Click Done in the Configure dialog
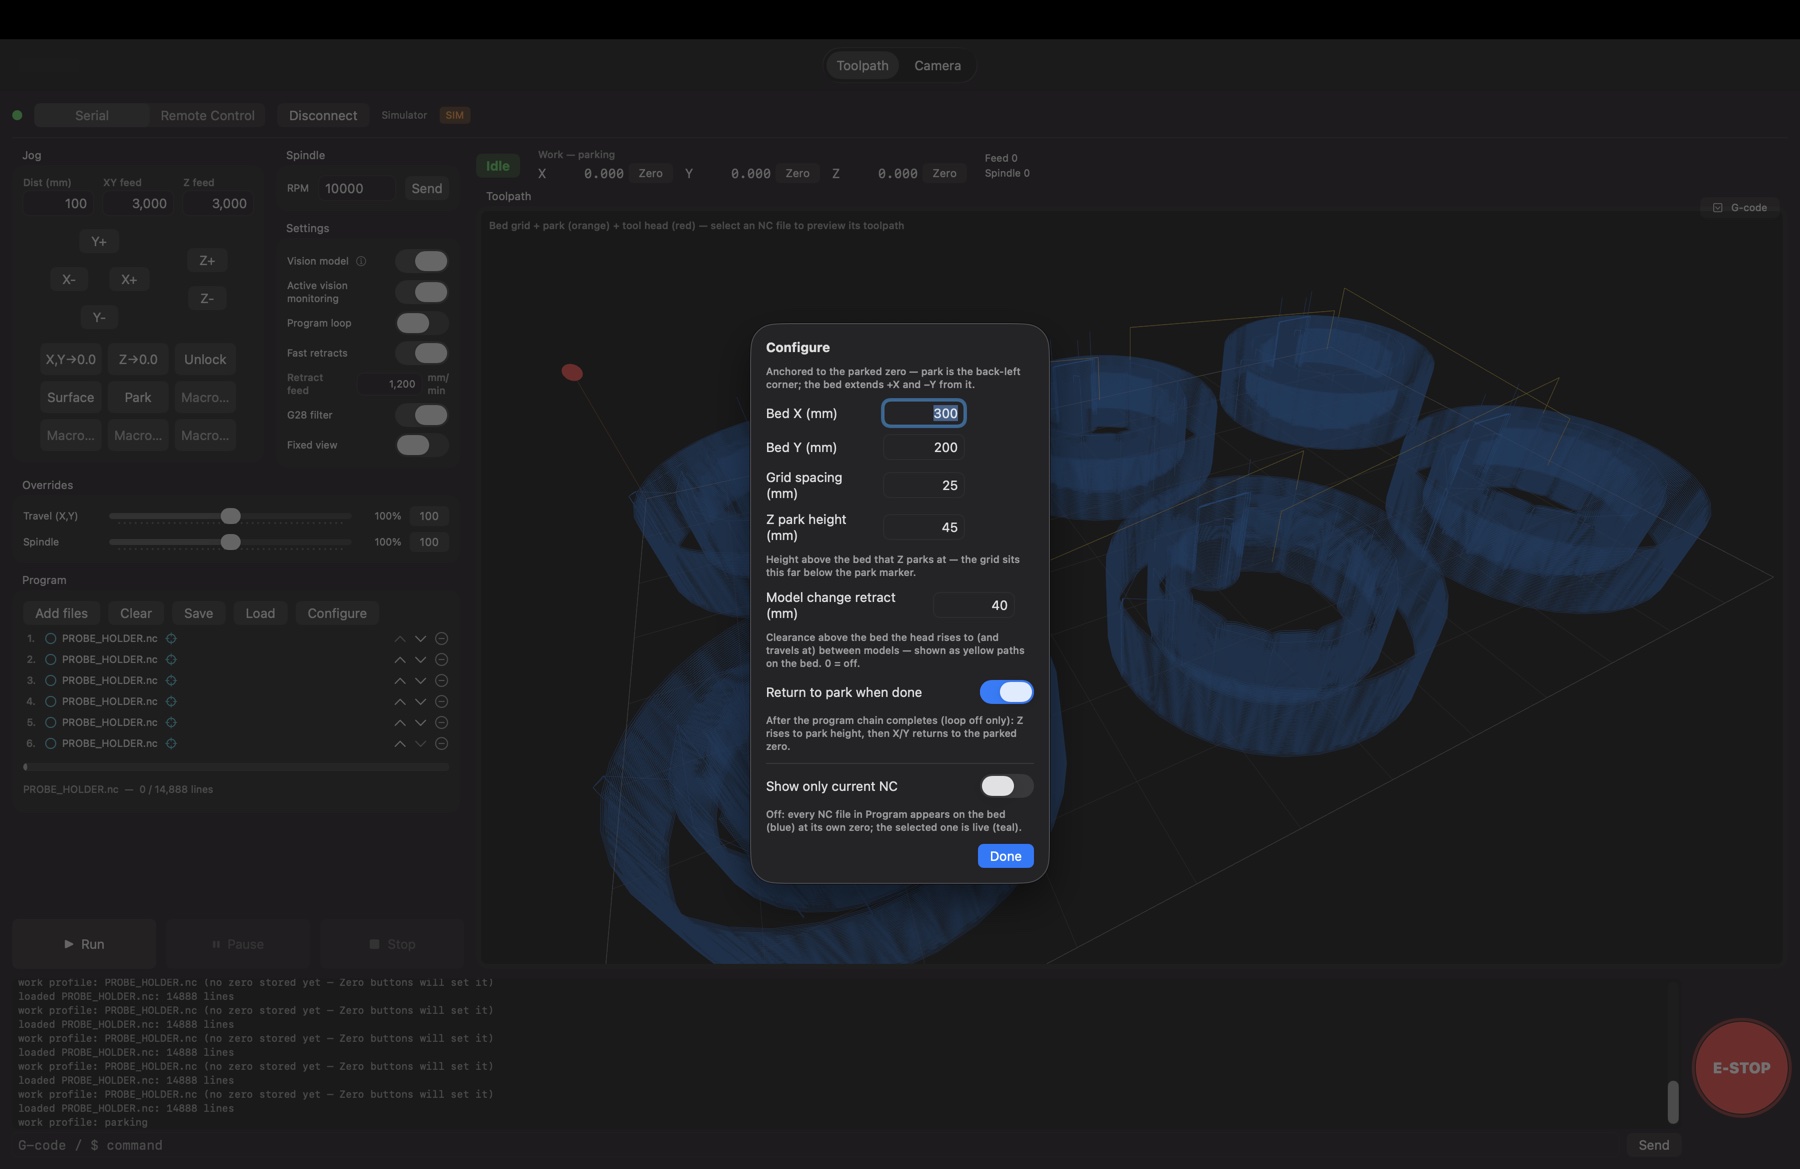Screen dimensions: 1800x1169 click(1005, 856)
